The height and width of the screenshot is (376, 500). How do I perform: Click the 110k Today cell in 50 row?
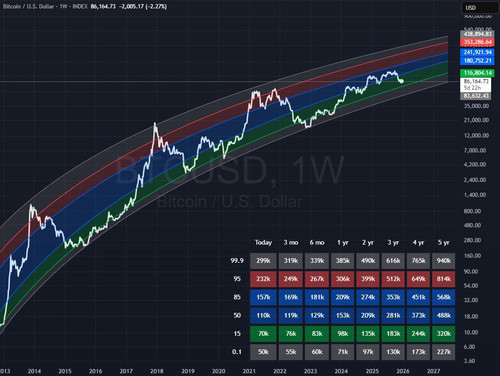pos(263,315)
